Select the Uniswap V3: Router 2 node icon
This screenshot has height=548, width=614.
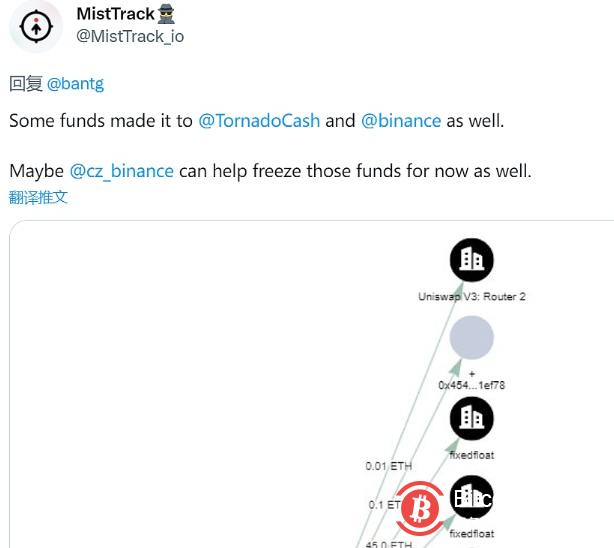click(472, 260)
